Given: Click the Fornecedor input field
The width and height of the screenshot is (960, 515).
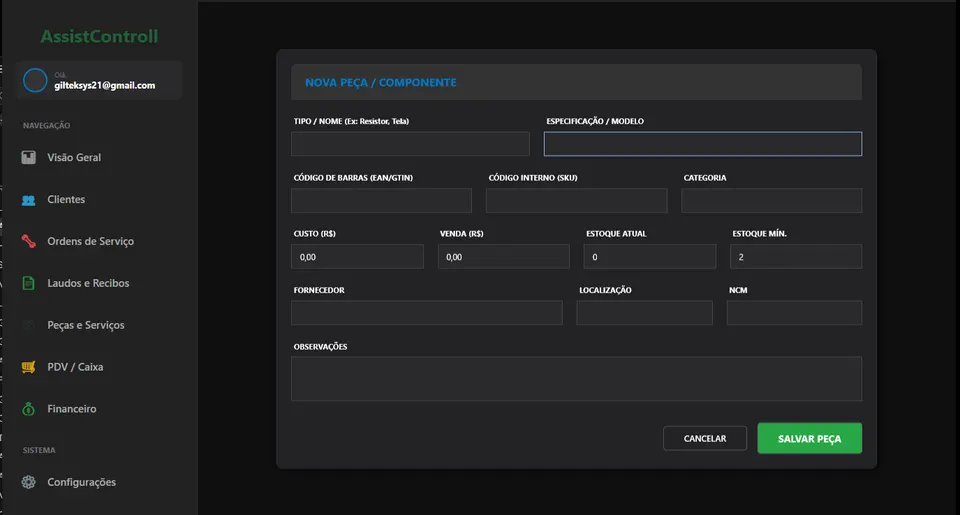Looking at the screenshot, I should point(427,313).
